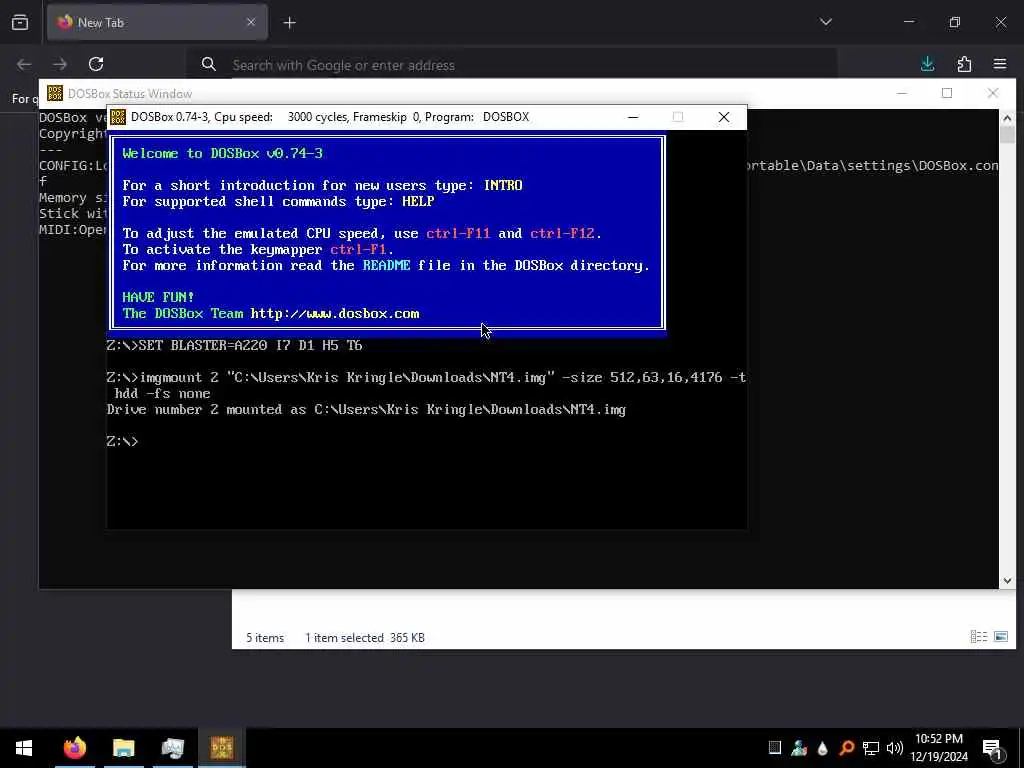
Task: Click the SET BLASTER=A220 I7 D1 H5 T6 line
Action: pos(234,345)
